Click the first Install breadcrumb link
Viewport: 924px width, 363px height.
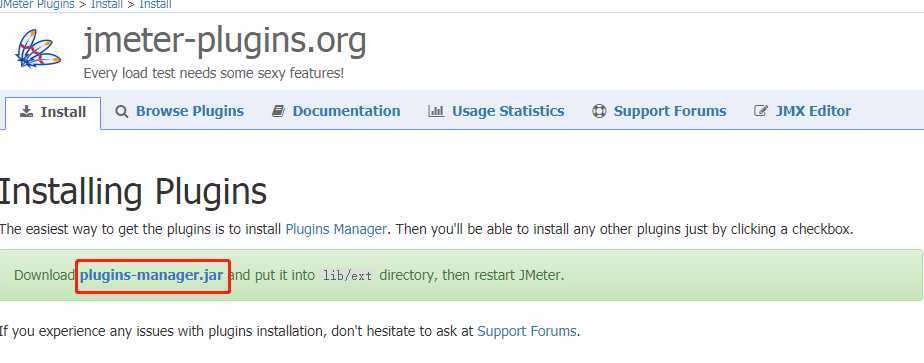tap(107, 5)
